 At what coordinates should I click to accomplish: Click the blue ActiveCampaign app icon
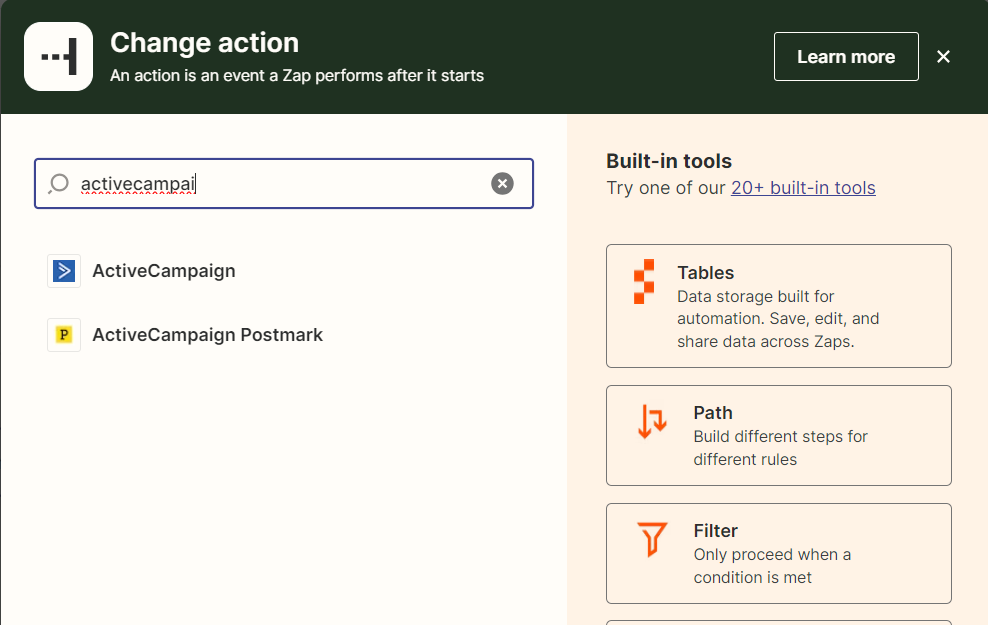point(64,271)
